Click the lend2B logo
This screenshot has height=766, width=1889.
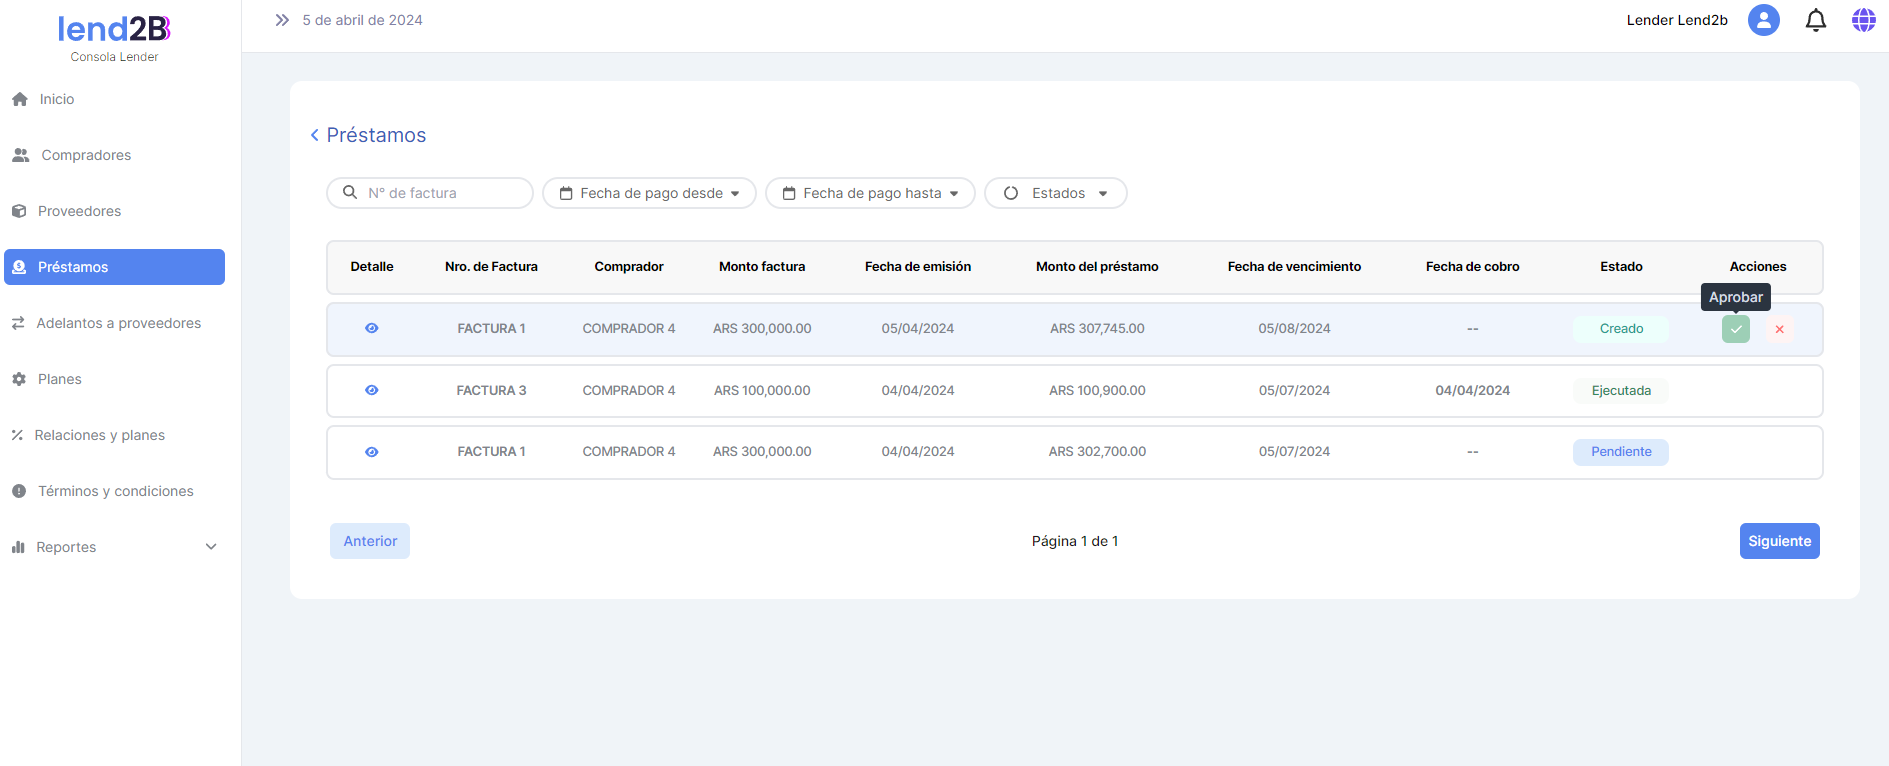[114, 30]
